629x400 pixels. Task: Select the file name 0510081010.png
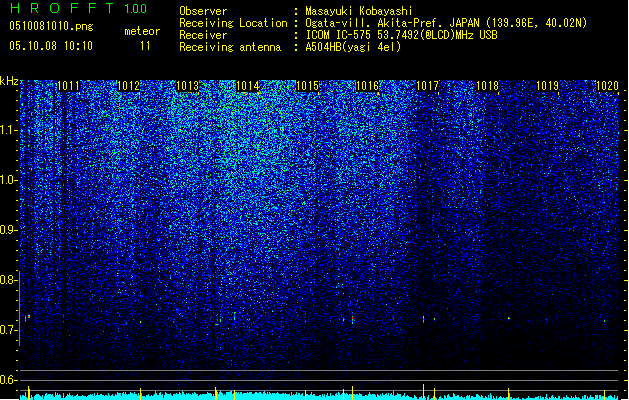(x=51, y=26)
